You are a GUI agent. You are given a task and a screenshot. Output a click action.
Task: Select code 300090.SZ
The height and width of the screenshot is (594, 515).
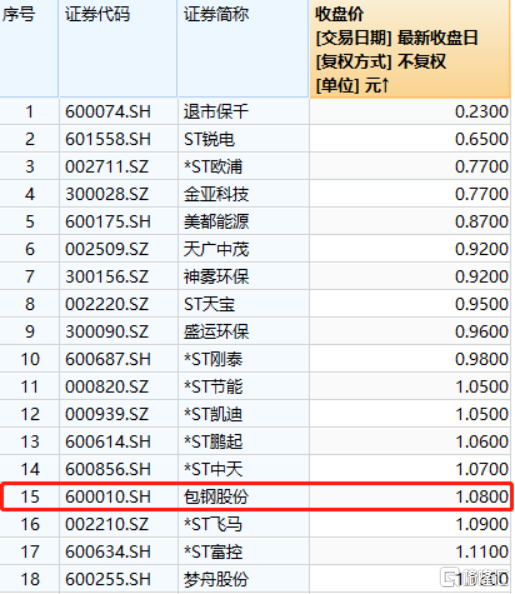point(107,332)
